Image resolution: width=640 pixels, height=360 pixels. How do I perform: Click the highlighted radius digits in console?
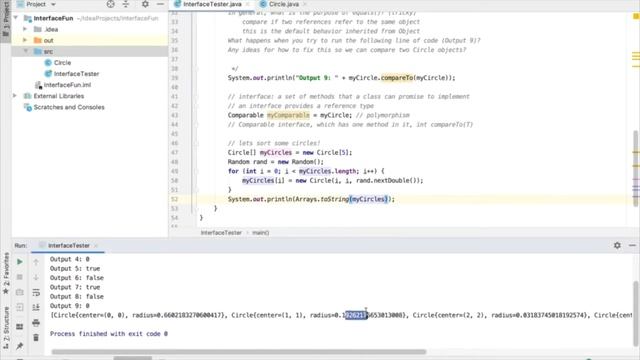356,315
